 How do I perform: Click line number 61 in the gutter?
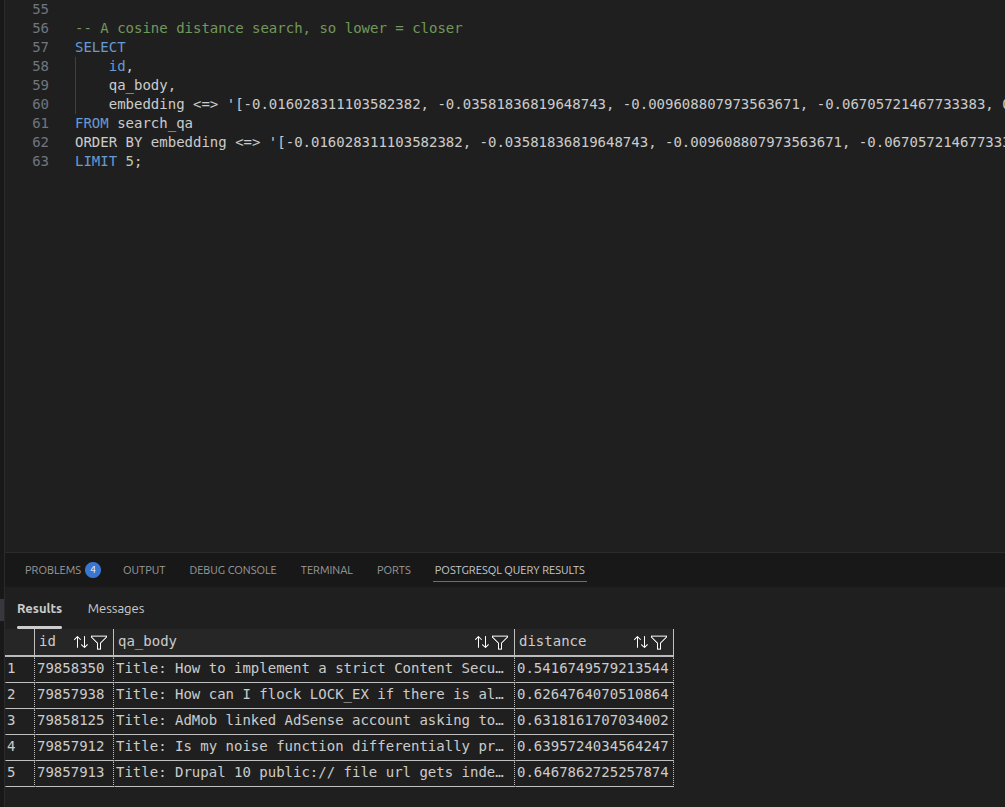click(x=40, y=123)
